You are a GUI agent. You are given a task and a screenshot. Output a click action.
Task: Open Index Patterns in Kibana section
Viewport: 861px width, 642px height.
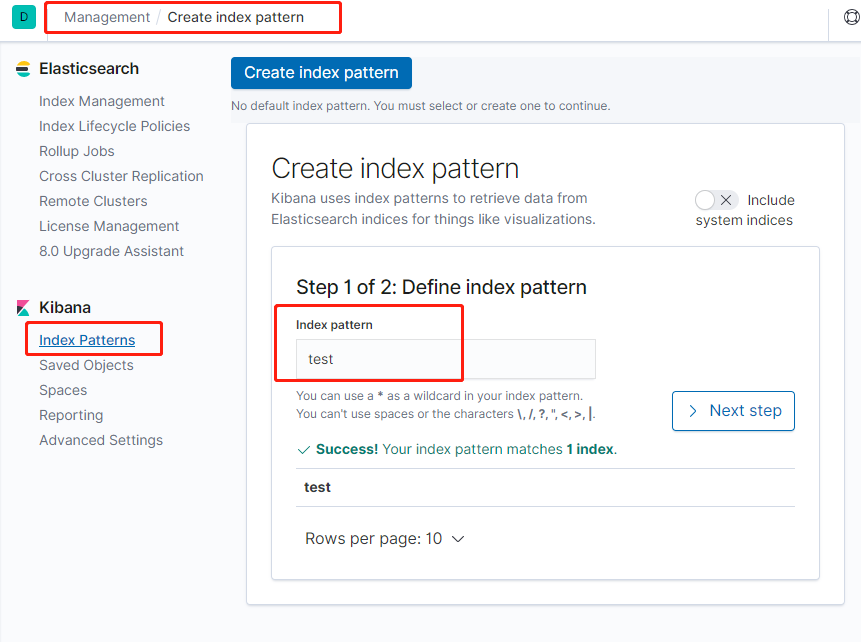pos(87,340)
